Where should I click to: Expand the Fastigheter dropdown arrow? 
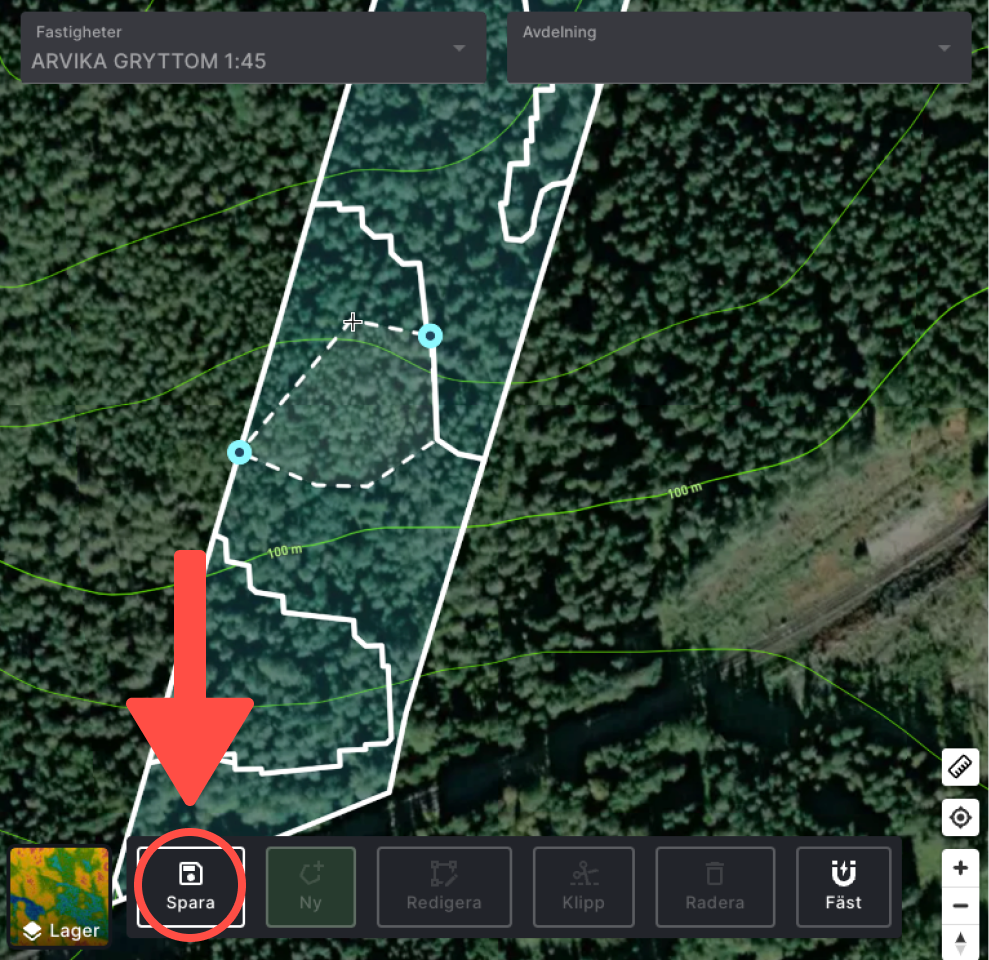(x=459, y=48)
